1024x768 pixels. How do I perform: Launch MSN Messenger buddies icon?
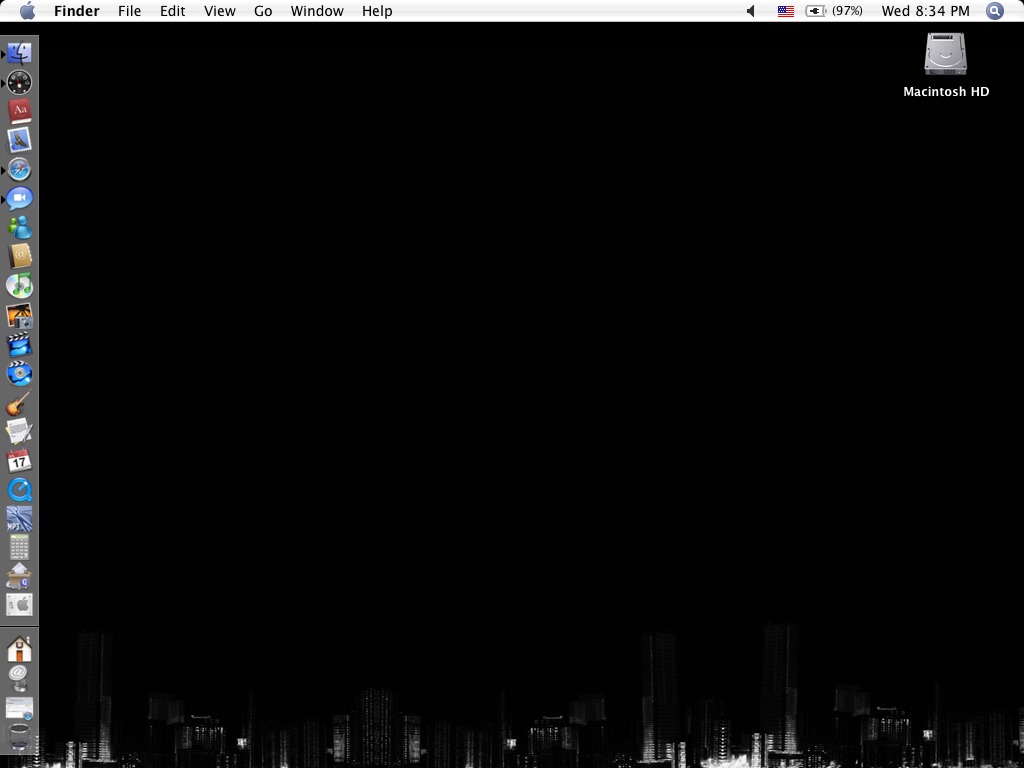pyautogui.click(x=20, y=227)
